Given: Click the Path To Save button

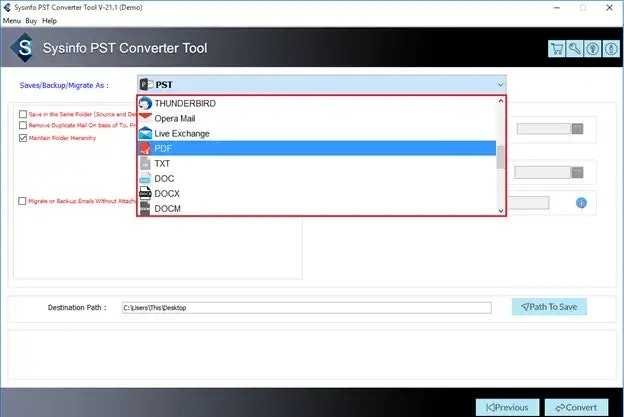Looking at the screenshot, I should click(x=549, y=307).
